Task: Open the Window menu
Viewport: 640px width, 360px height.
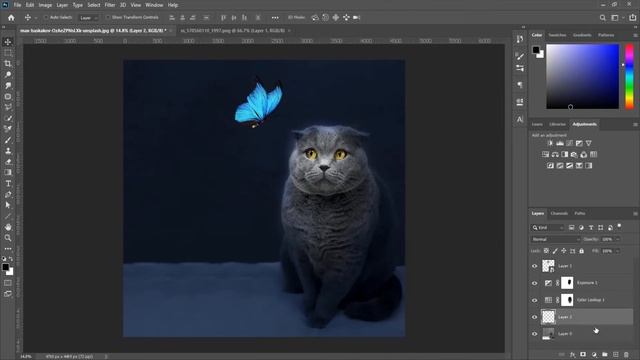Action: point(154,5)
